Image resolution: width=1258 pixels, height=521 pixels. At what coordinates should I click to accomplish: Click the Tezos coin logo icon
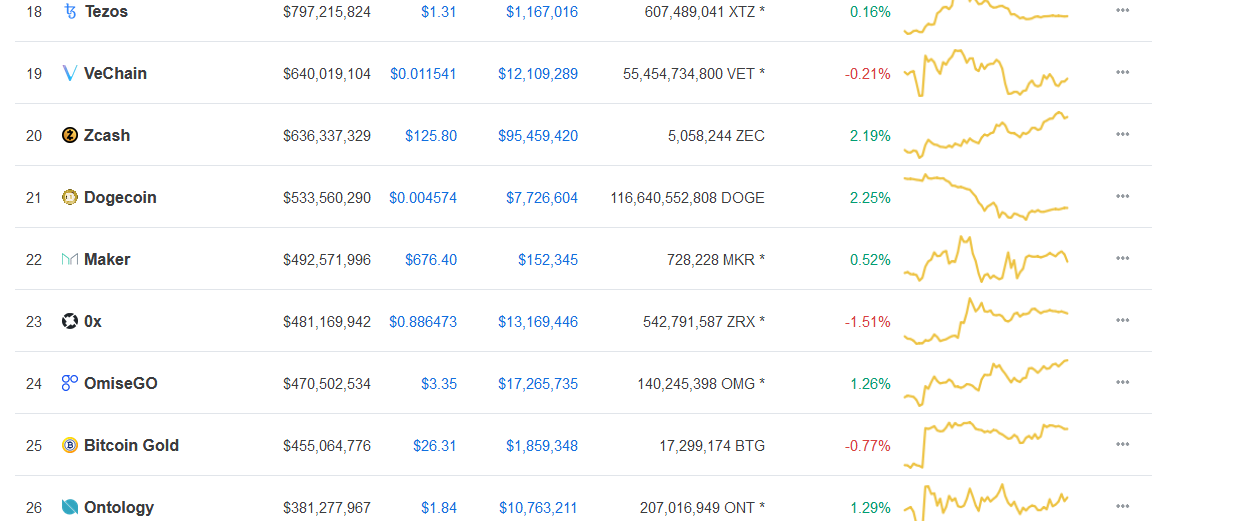coord(70,12)
